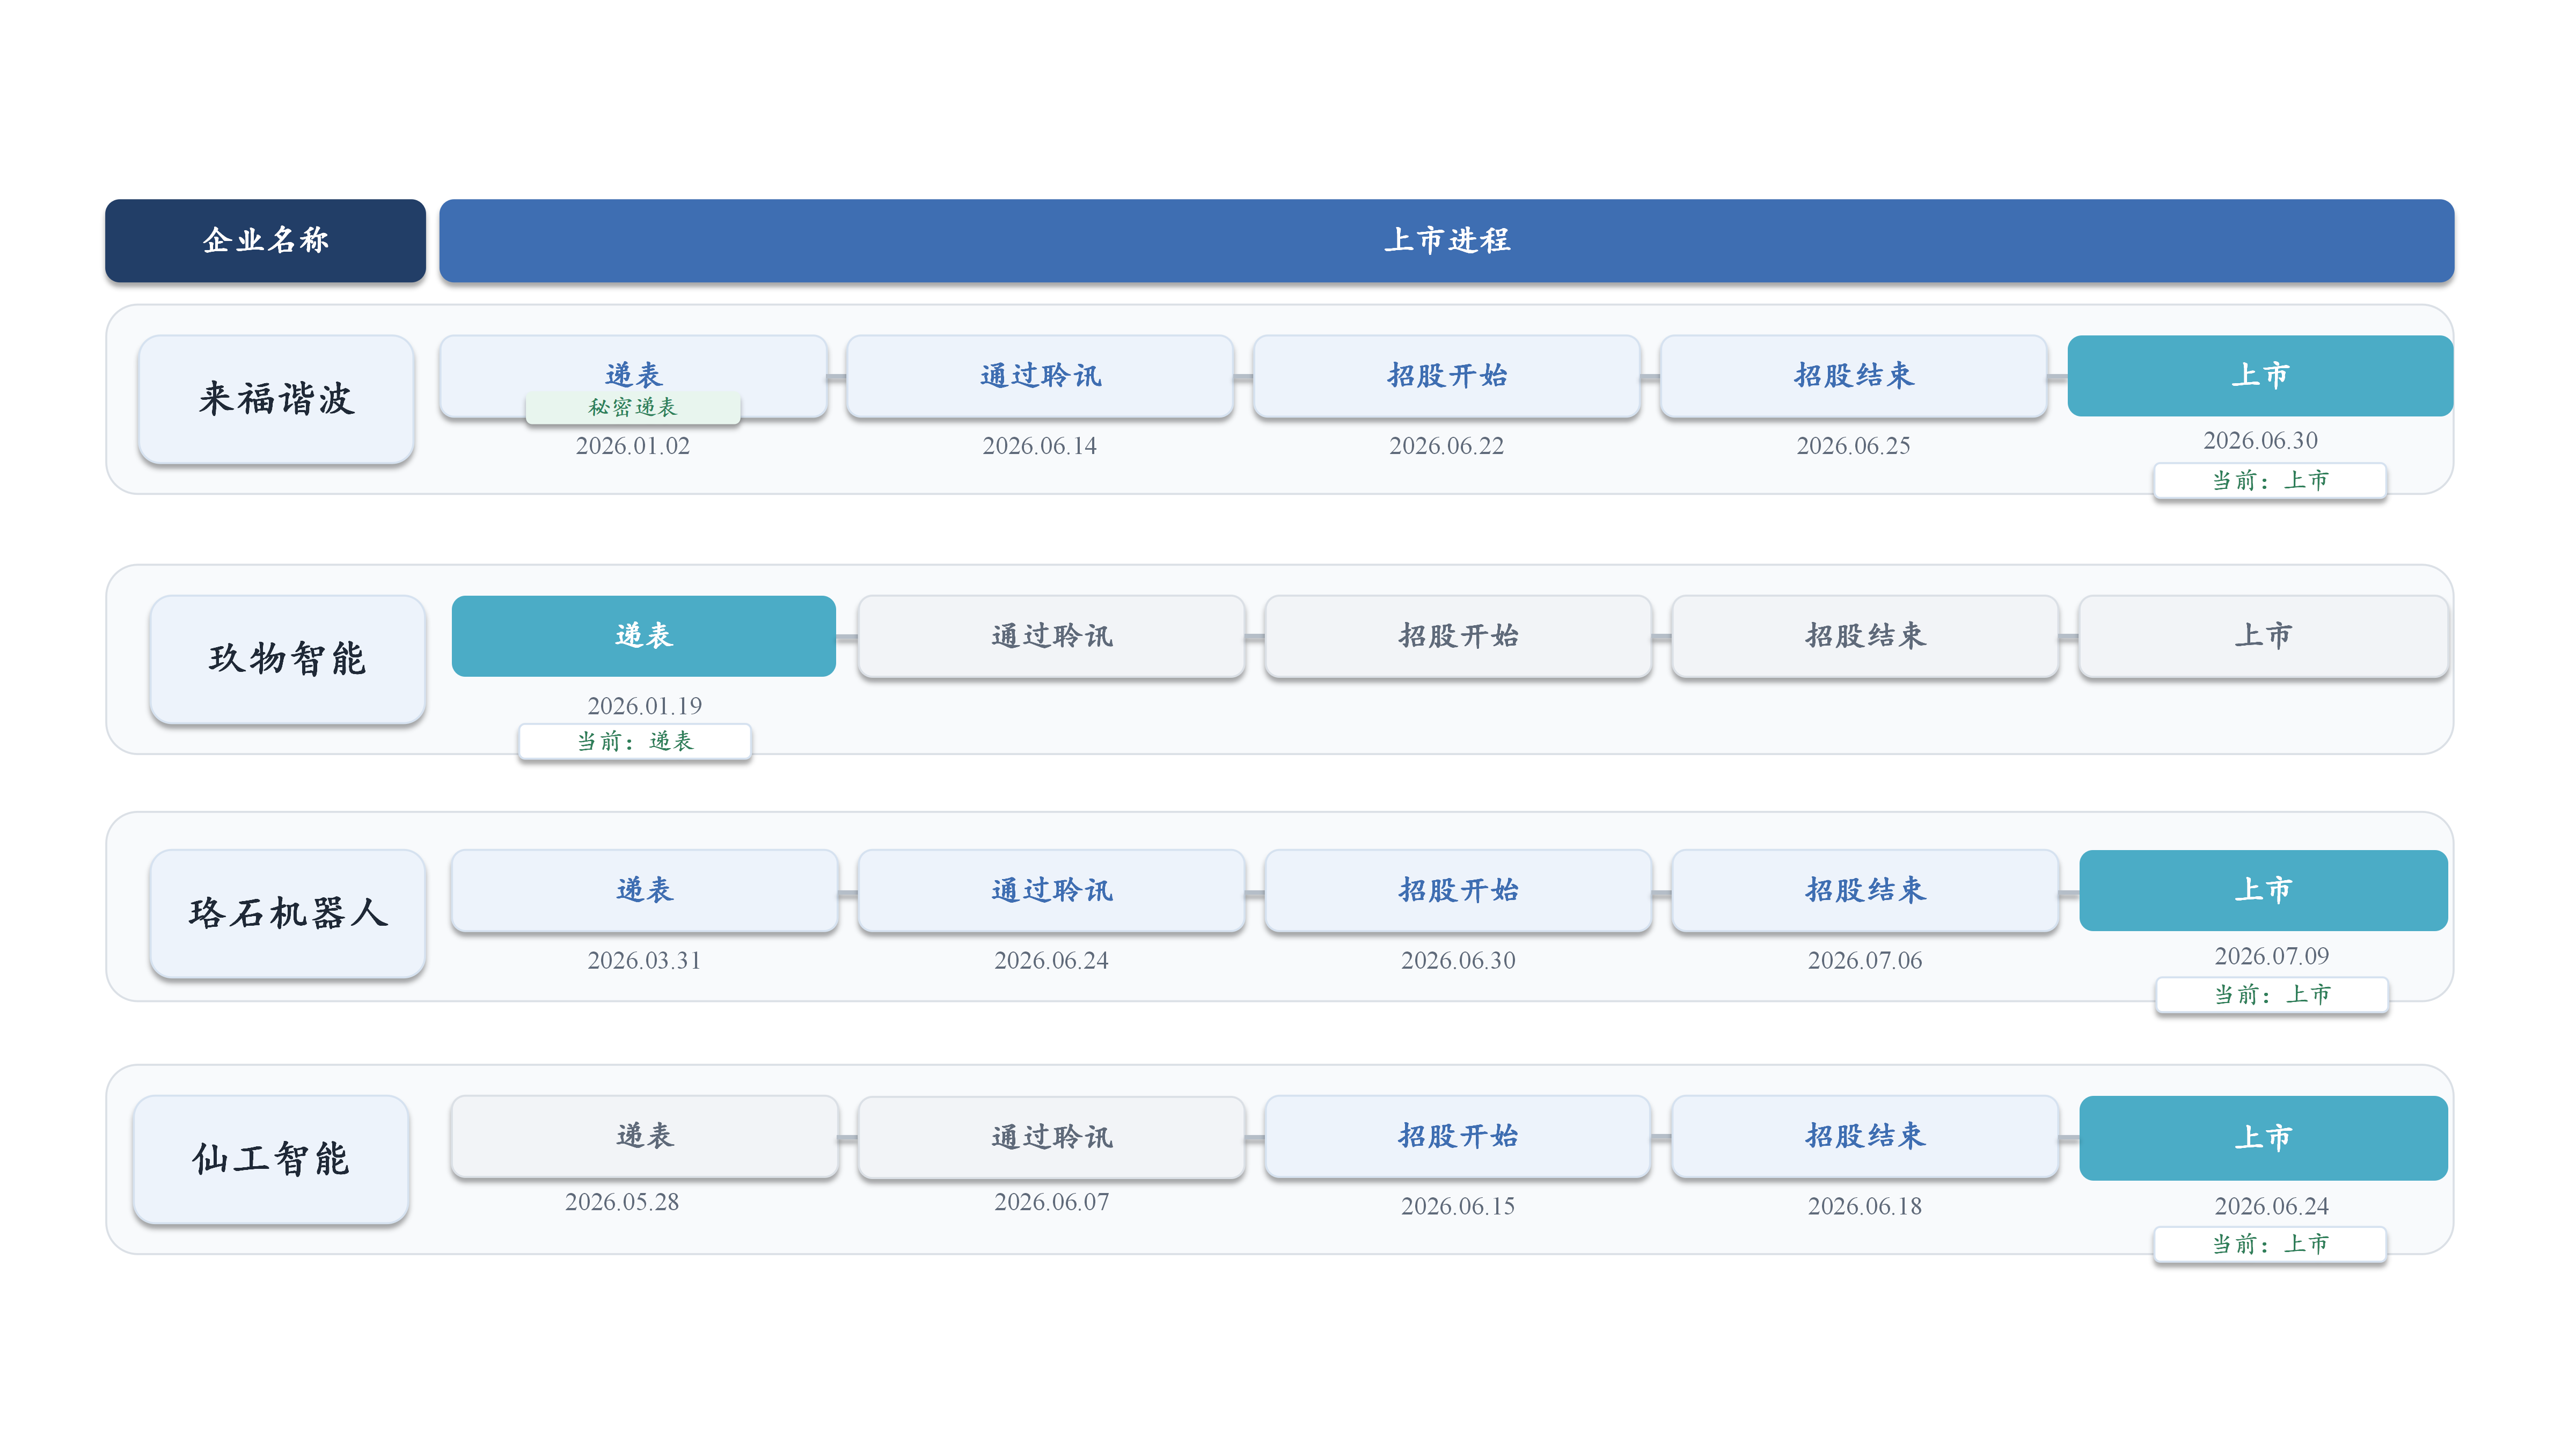Click date 2026.06.30 under 珞石机器人 招股开始
This screenshot has width=2576, height=1449.
pos(1458,960)
